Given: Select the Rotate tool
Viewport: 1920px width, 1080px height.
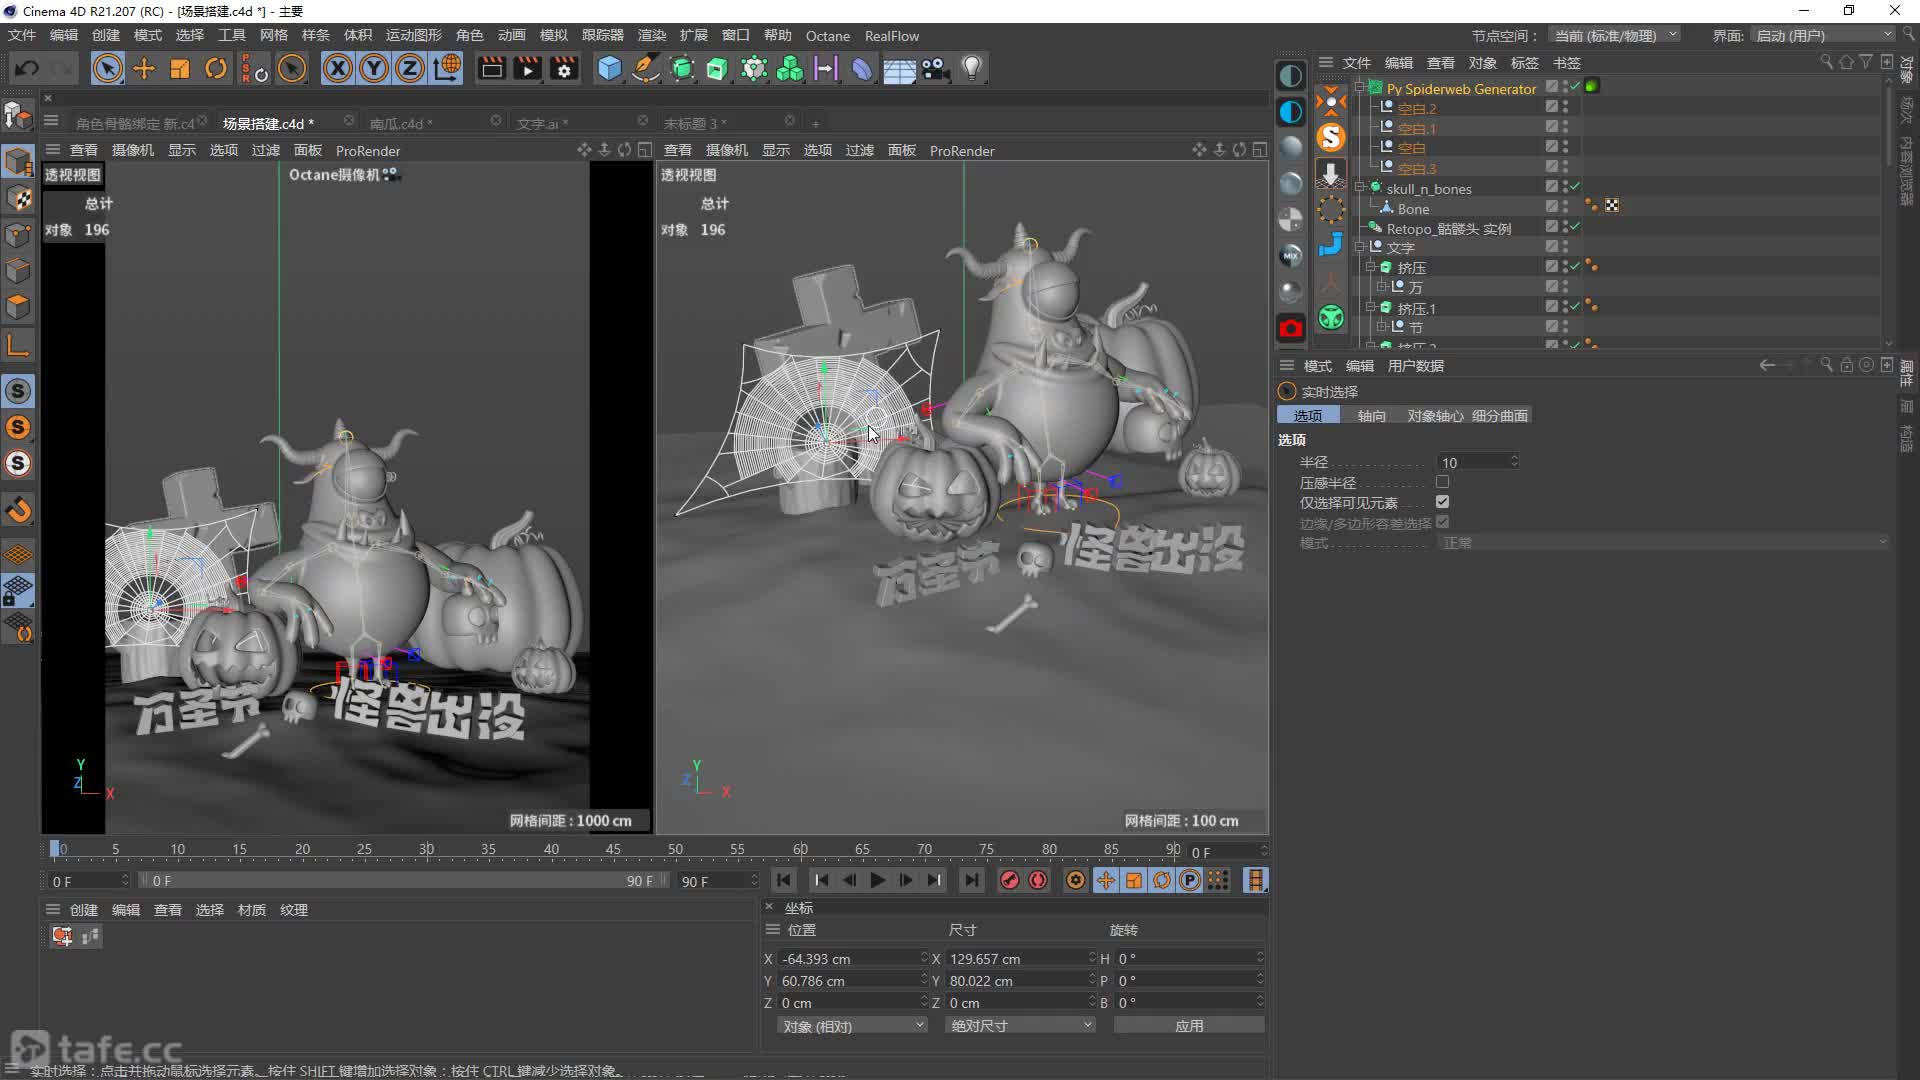Looking at the screenshot, I should [x=215, y=68].
